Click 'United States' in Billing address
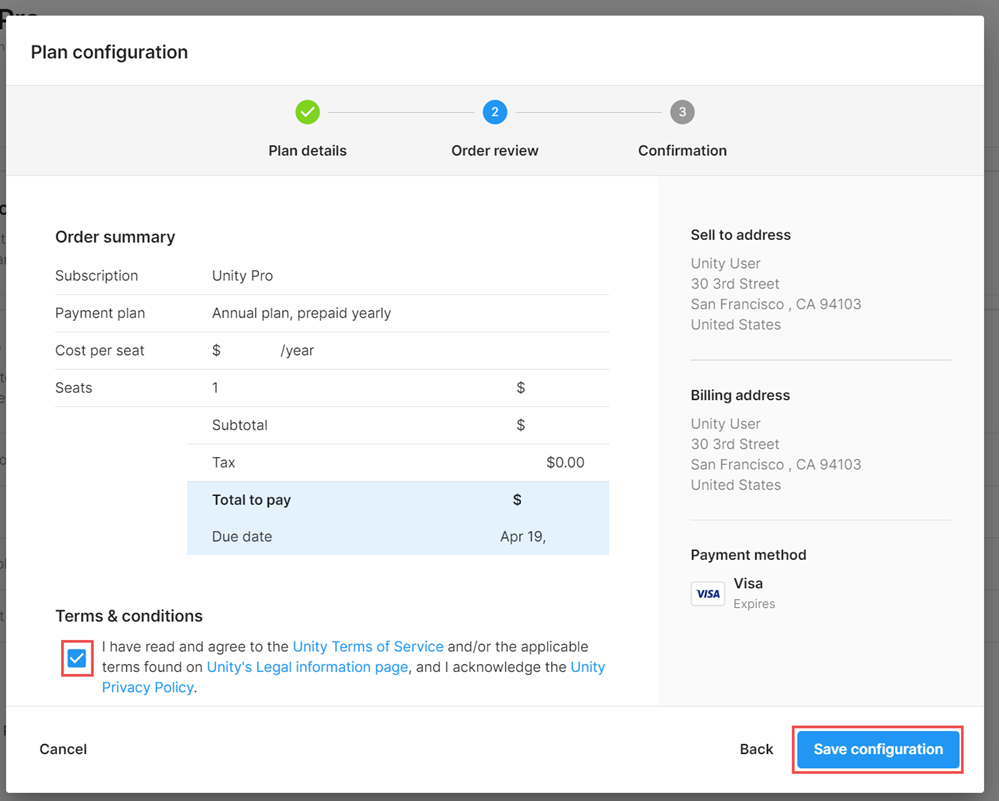The width and height of the screenshot is (1000, 801). [736, 485]
